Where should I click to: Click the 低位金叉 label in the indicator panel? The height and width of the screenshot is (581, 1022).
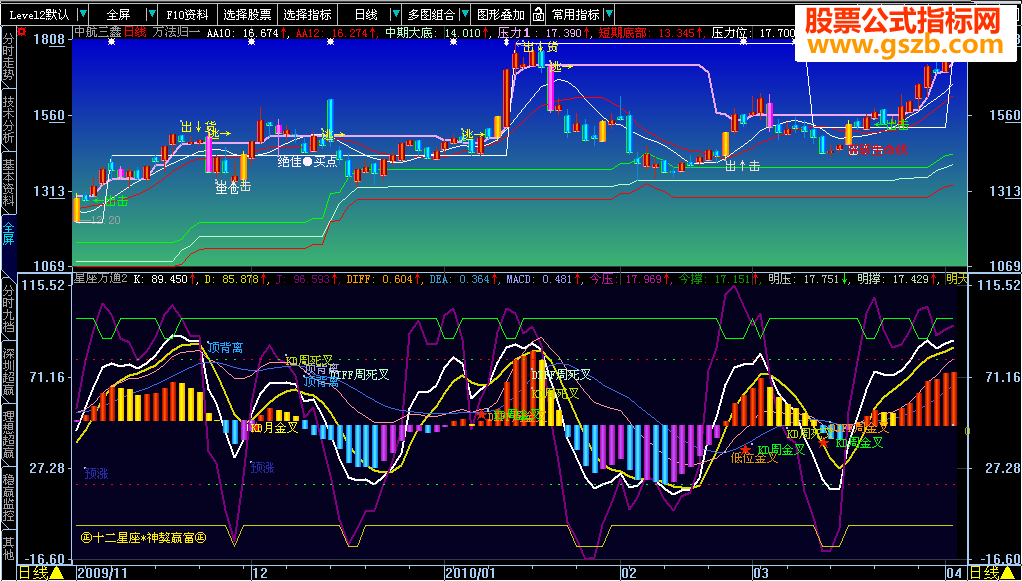point(754,458)
